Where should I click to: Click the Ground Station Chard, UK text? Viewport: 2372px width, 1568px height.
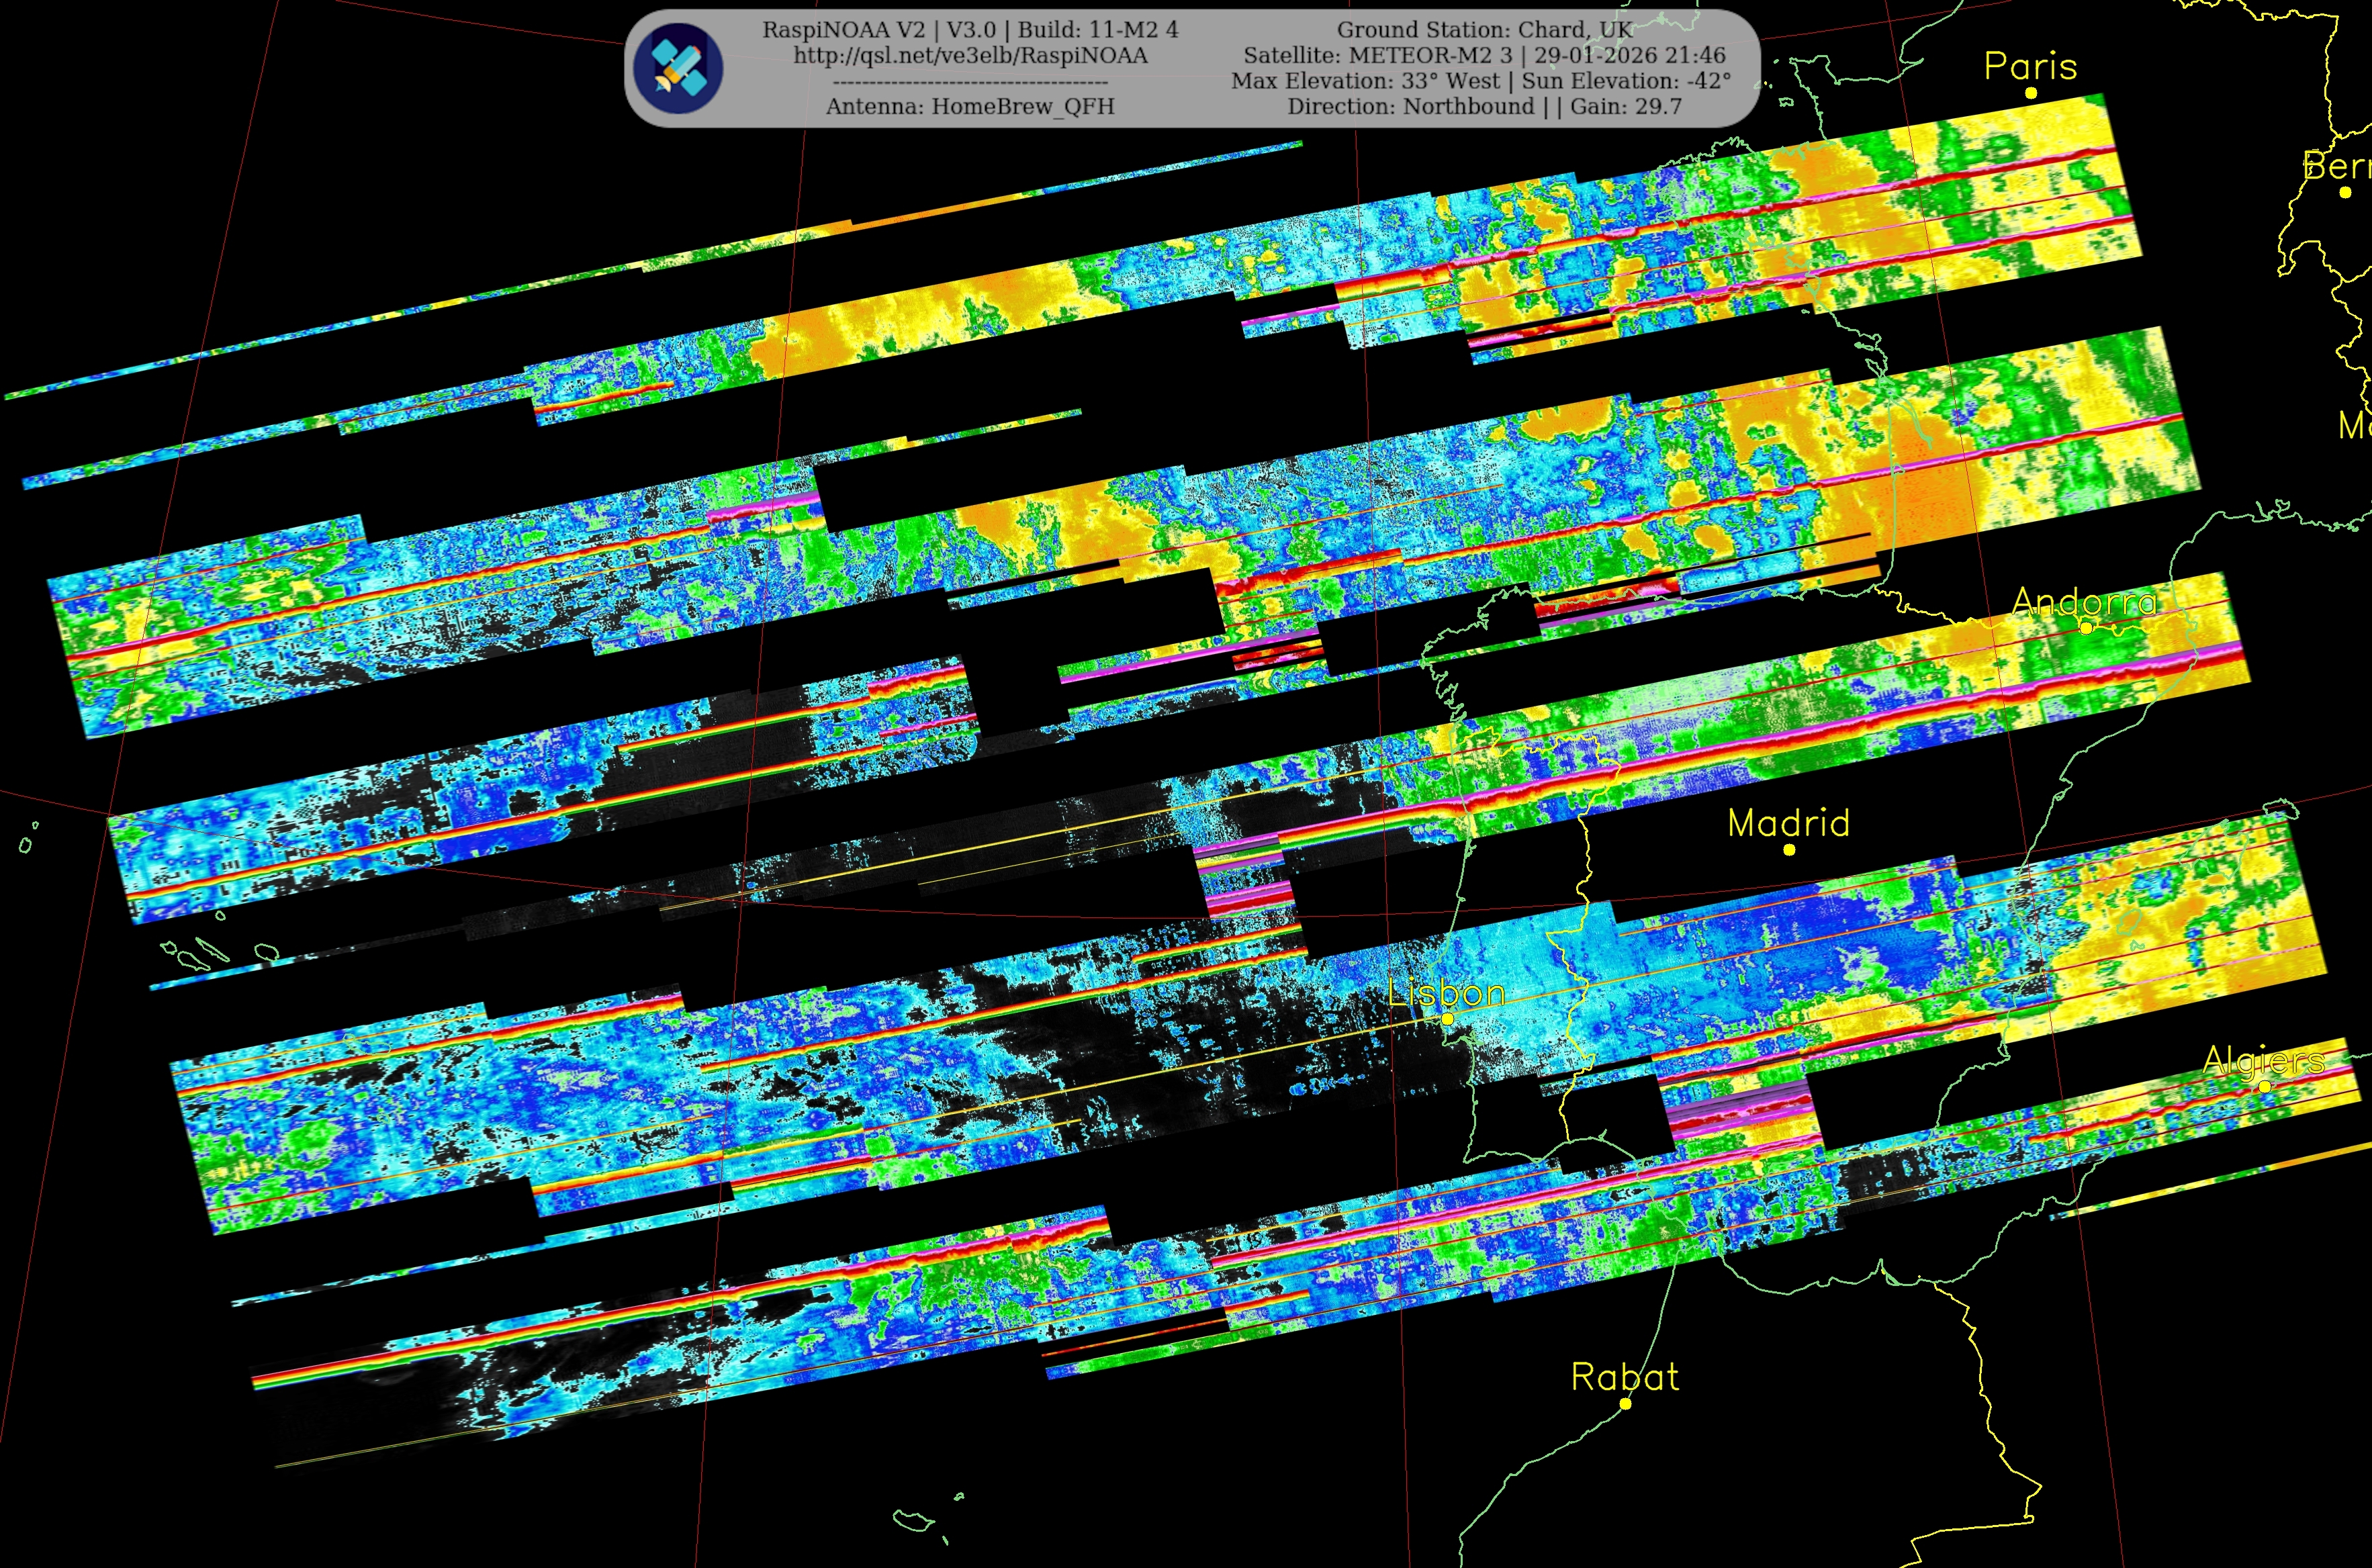(1484, 30)
